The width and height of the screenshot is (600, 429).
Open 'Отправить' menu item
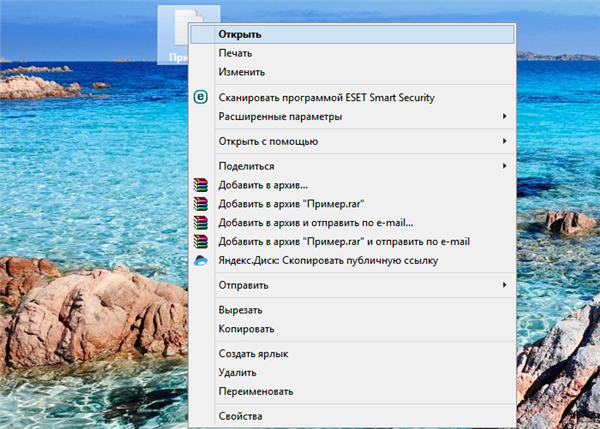(352, 285)
